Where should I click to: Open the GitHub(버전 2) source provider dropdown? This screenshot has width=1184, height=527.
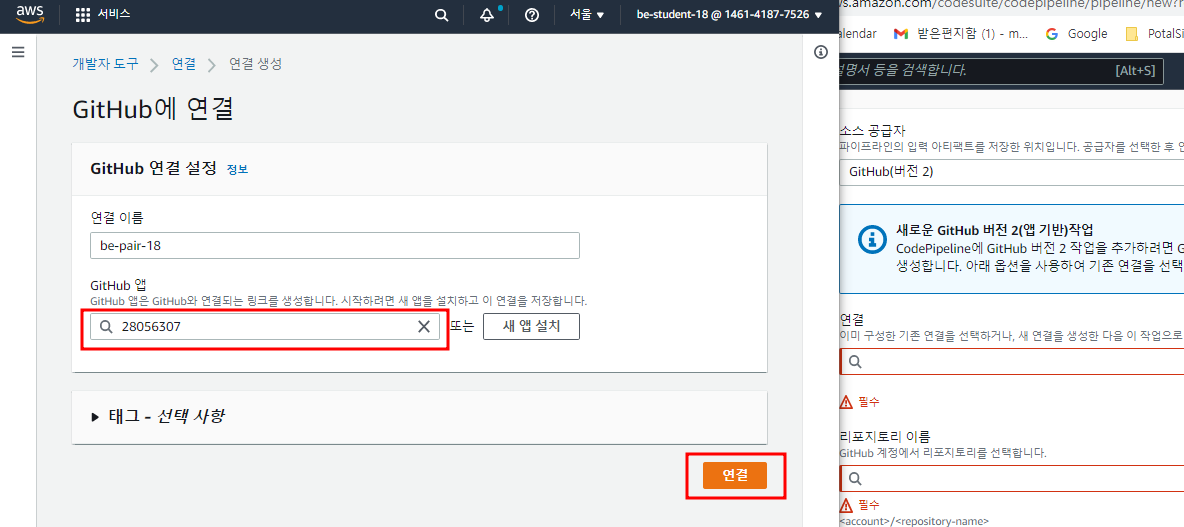[1011, 171]
